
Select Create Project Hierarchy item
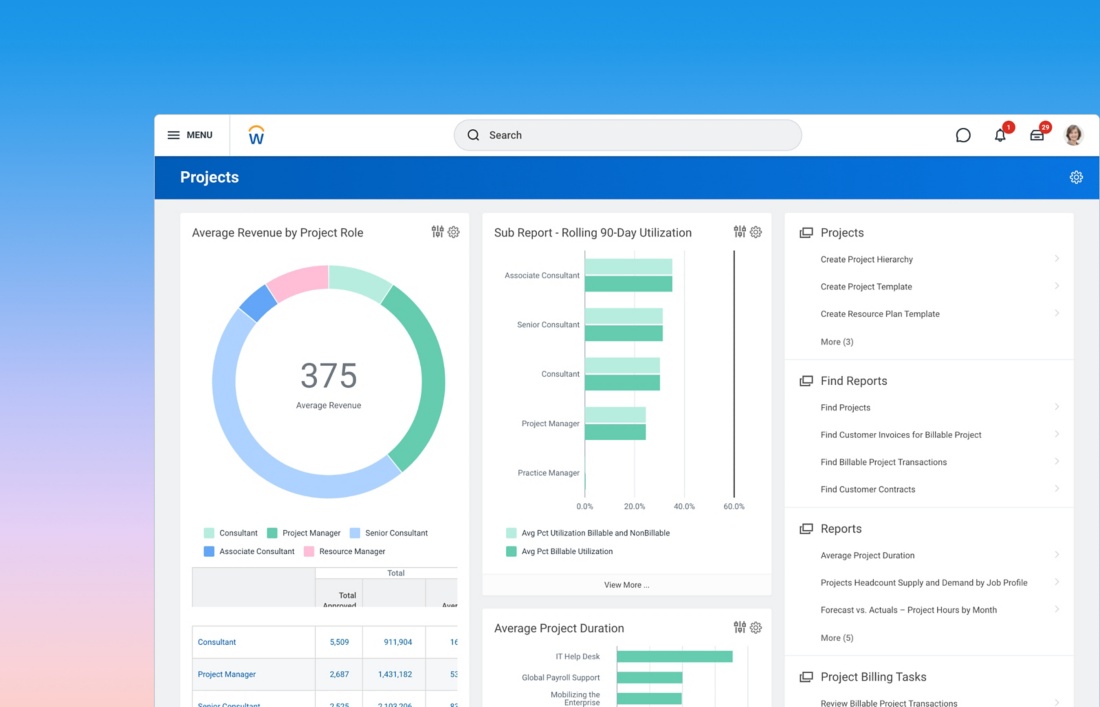866,260
